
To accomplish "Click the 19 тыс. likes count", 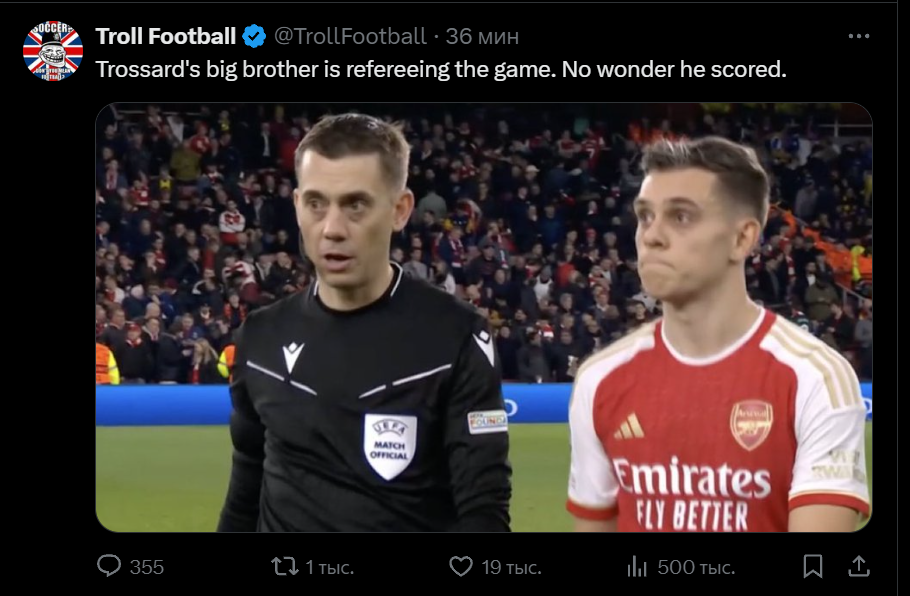I will pyautogui.click(x=511, y=568).
